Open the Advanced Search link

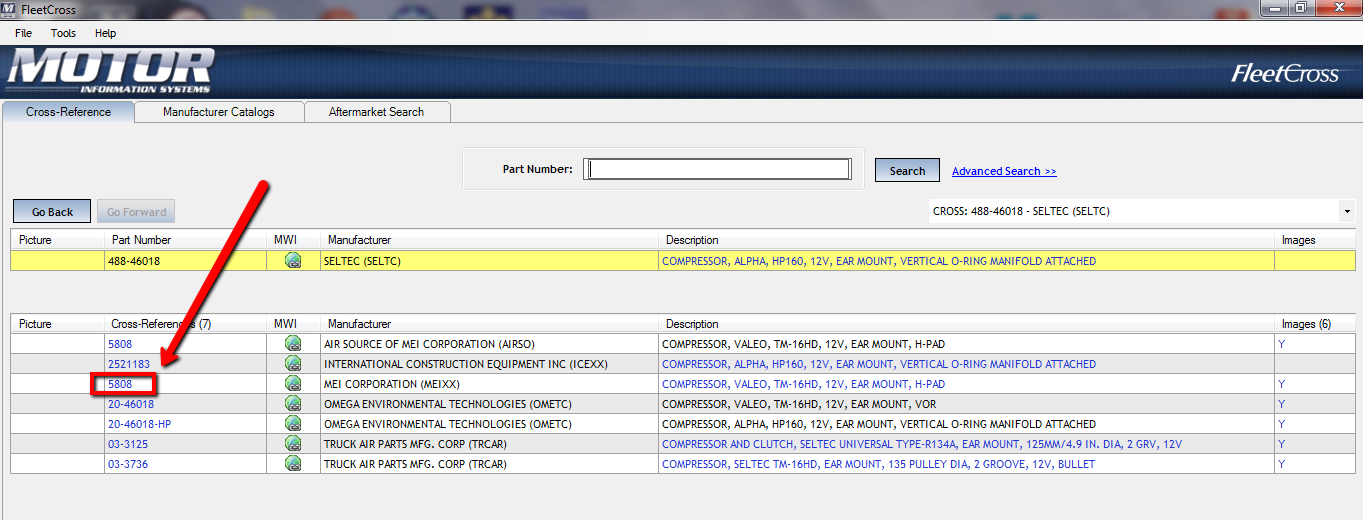pyautogui.click(x=1003, y=171)
